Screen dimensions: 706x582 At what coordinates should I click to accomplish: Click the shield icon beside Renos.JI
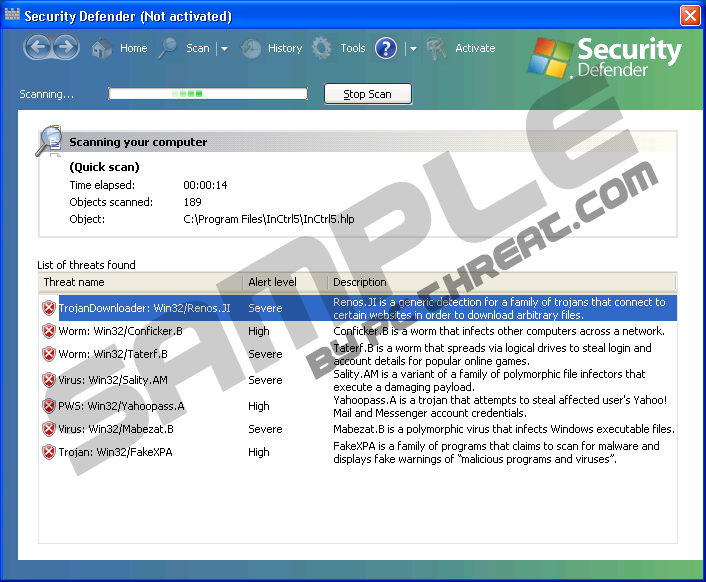tap(49, 308)
